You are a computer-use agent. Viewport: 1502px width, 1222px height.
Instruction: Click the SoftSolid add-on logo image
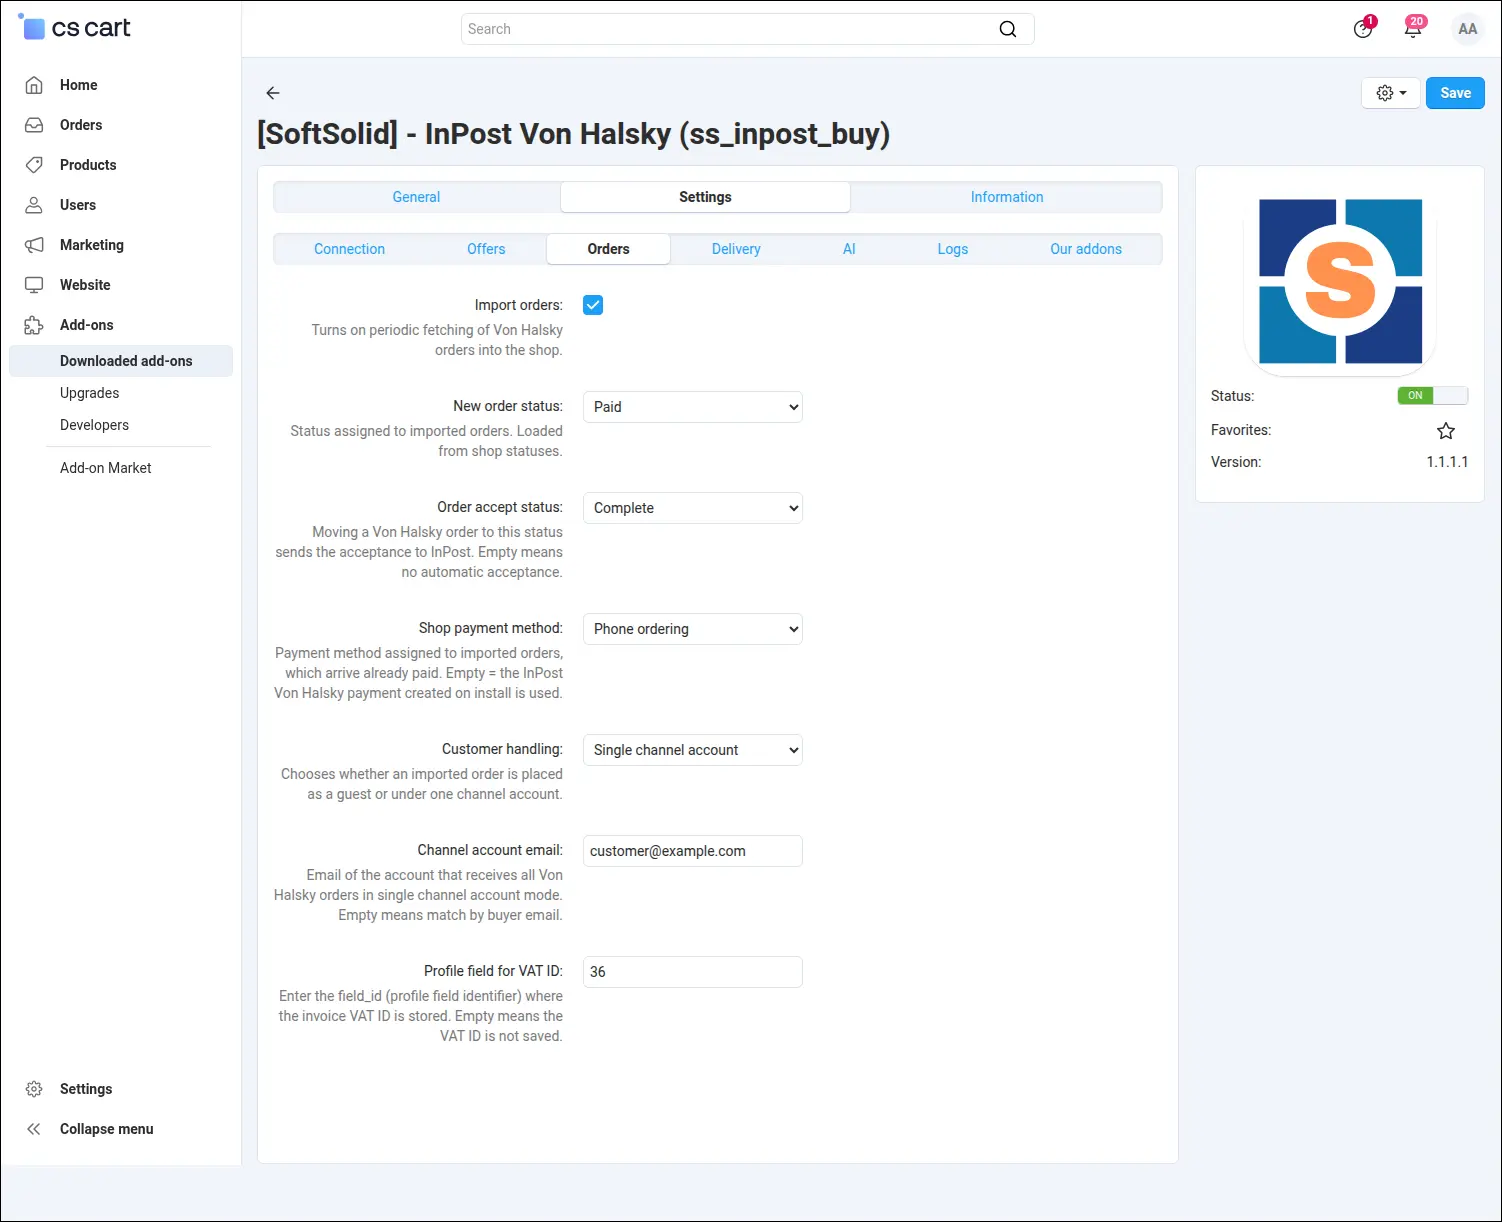[1340, 281]
